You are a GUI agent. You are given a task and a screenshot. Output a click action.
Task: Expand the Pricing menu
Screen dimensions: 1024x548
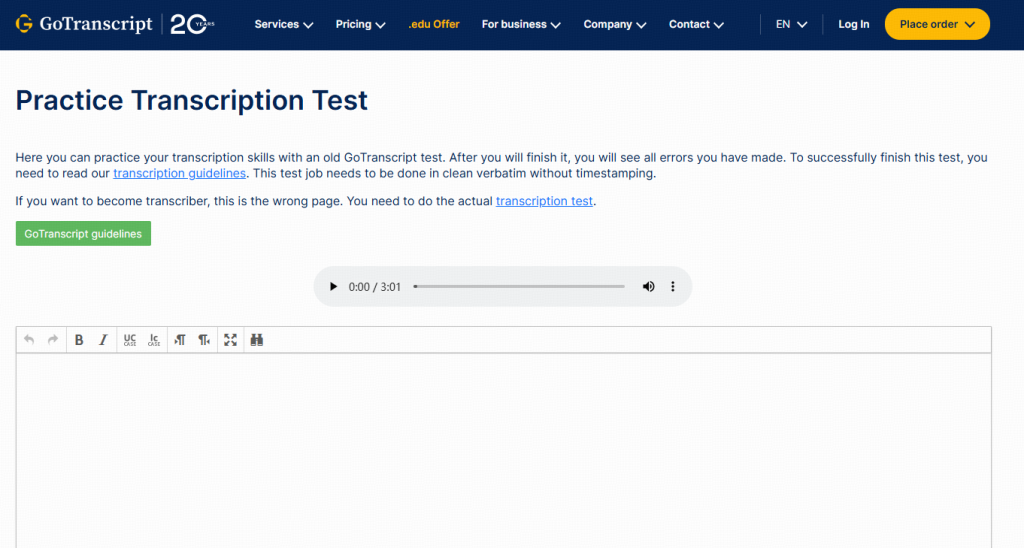(x=360, y=24)
